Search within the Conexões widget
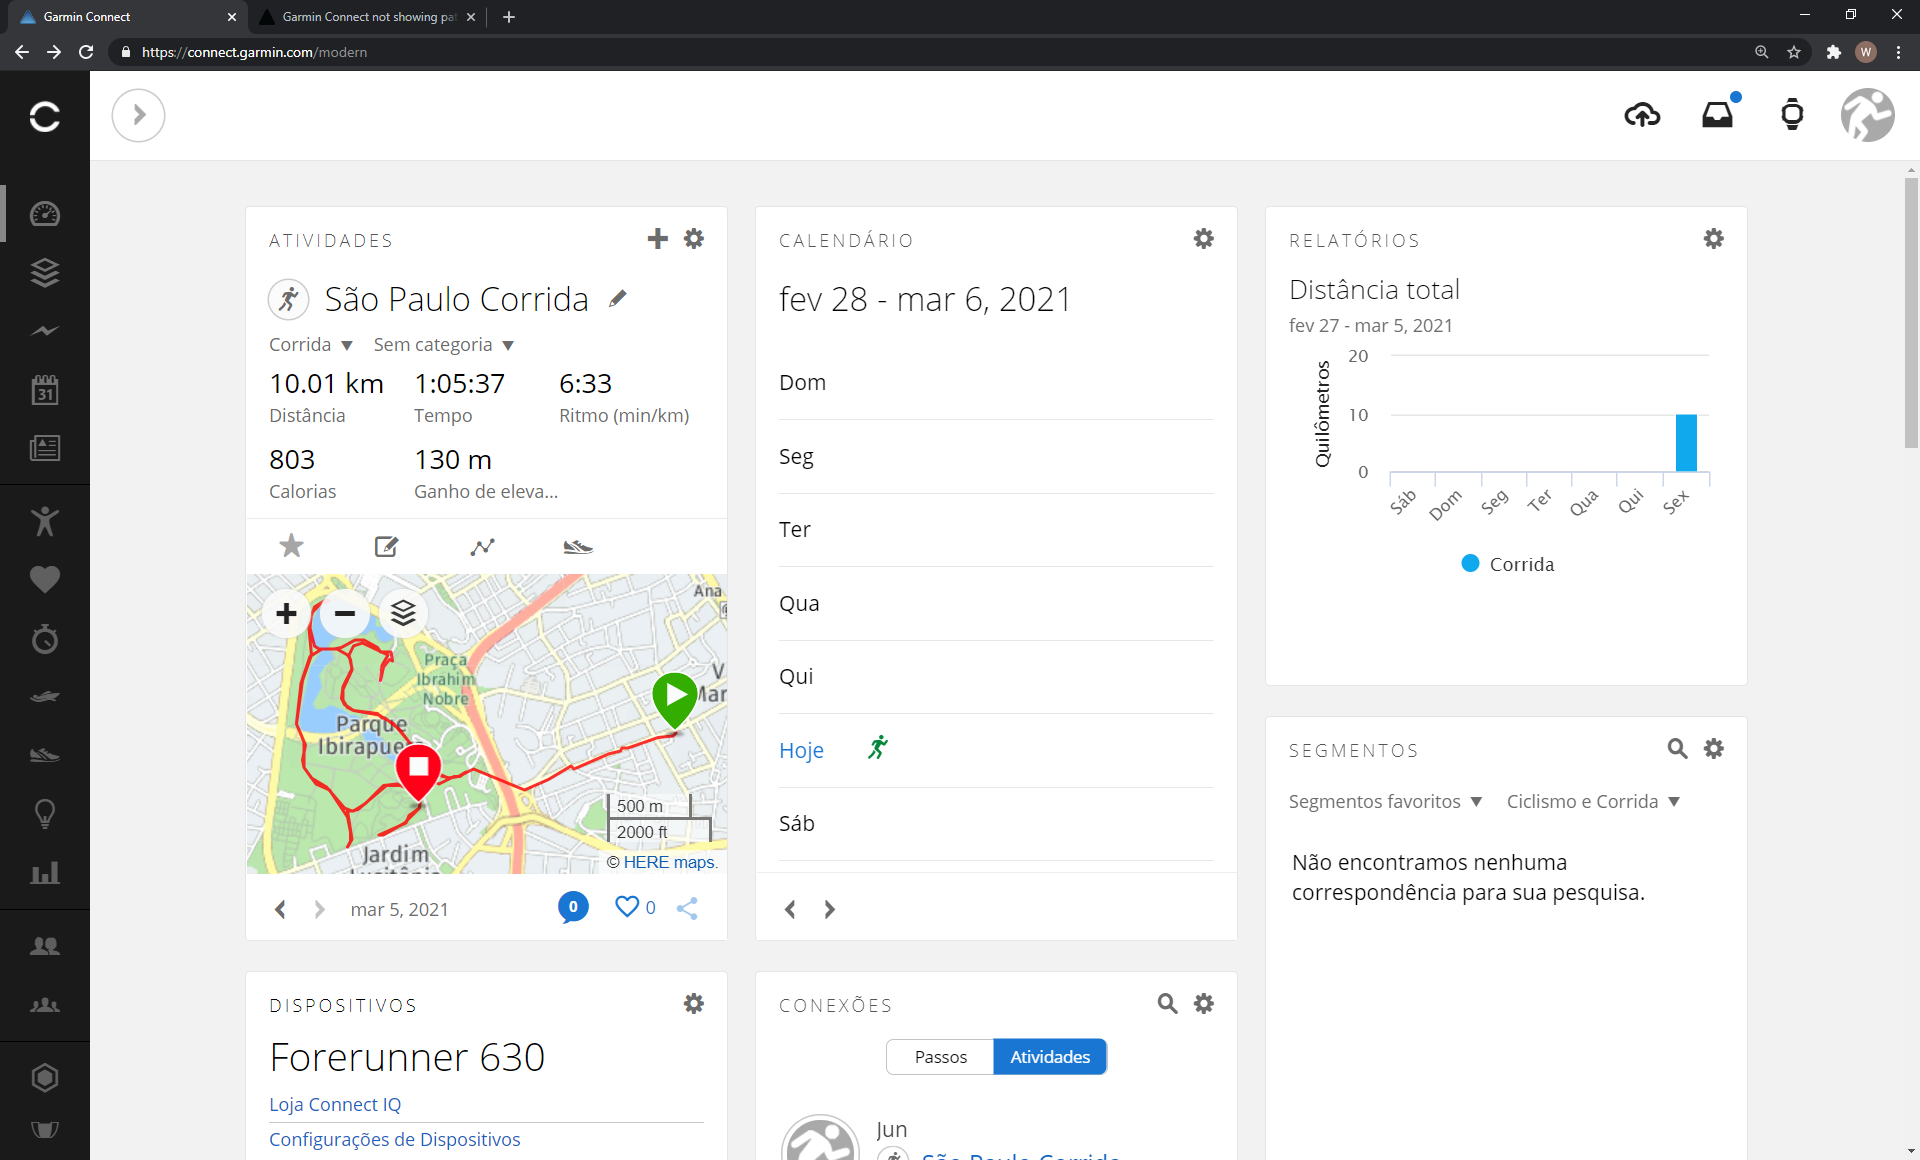The height and width of the screenshot is (1160, 1920). [1167, 1003]
